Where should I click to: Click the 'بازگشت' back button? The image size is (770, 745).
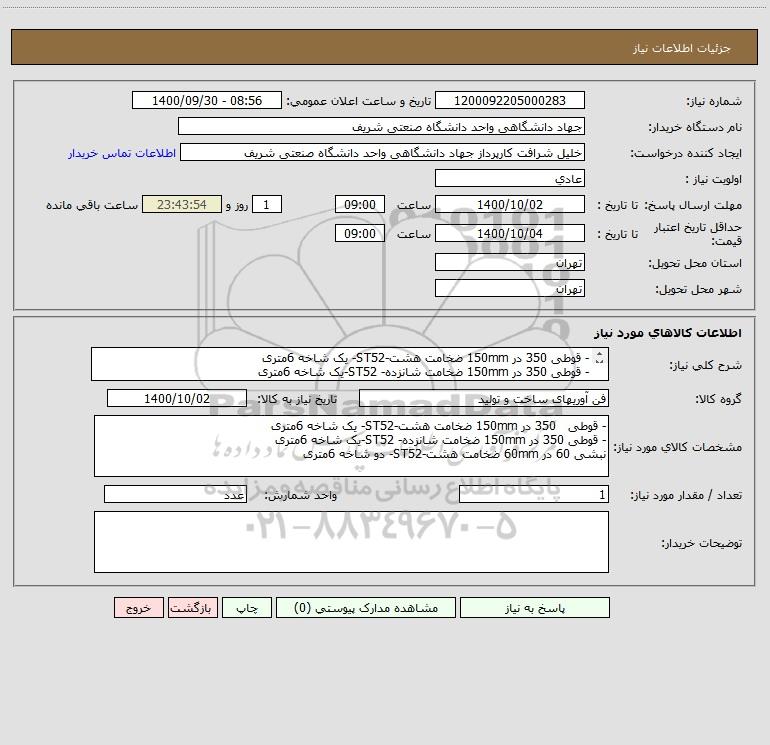[192, 608]
